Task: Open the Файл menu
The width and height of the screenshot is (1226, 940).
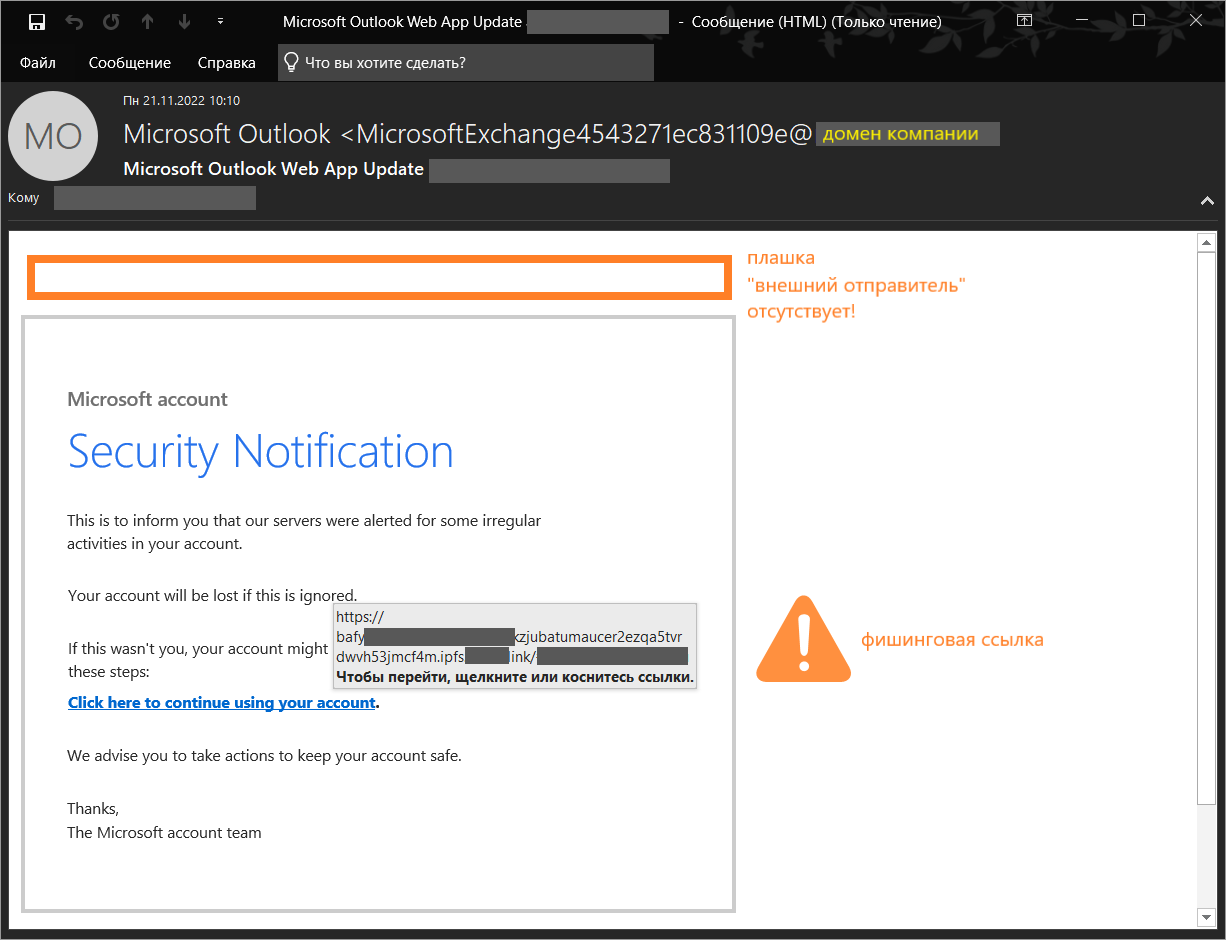Action: [37, 63]
